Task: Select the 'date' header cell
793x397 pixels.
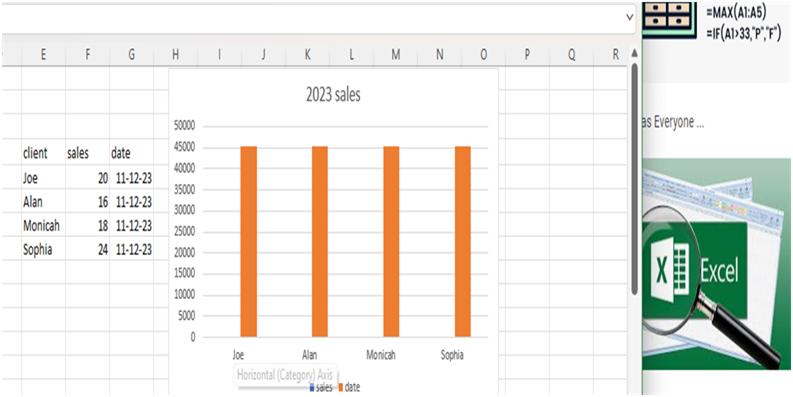Action: tap(131, 153)
